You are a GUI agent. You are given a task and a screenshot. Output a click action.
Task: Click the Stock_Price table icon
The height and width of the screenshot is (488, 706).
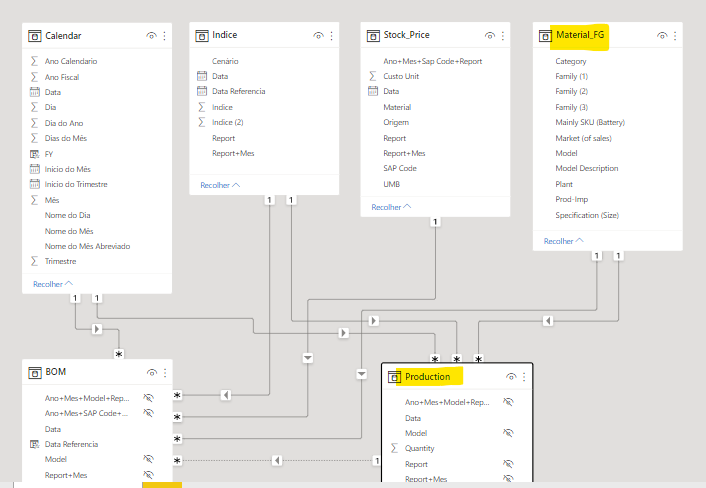tap(373, 36)
